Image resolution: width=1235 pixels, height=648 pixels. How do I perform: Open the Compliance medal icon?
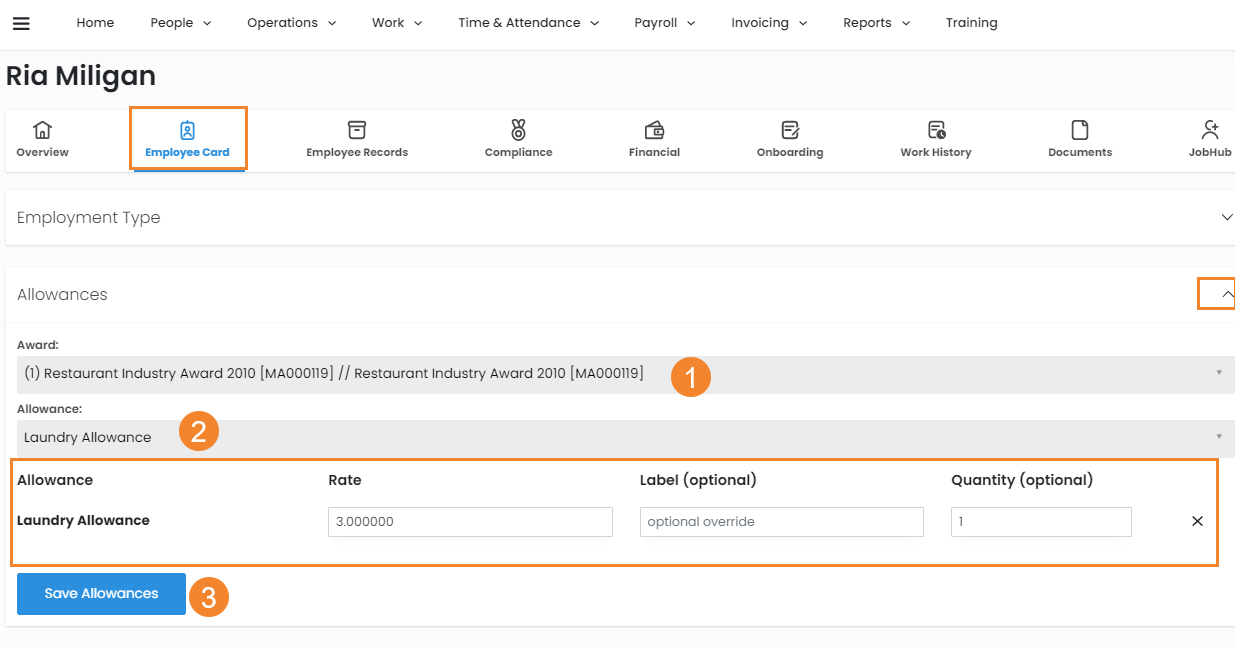tap(518, 130)
